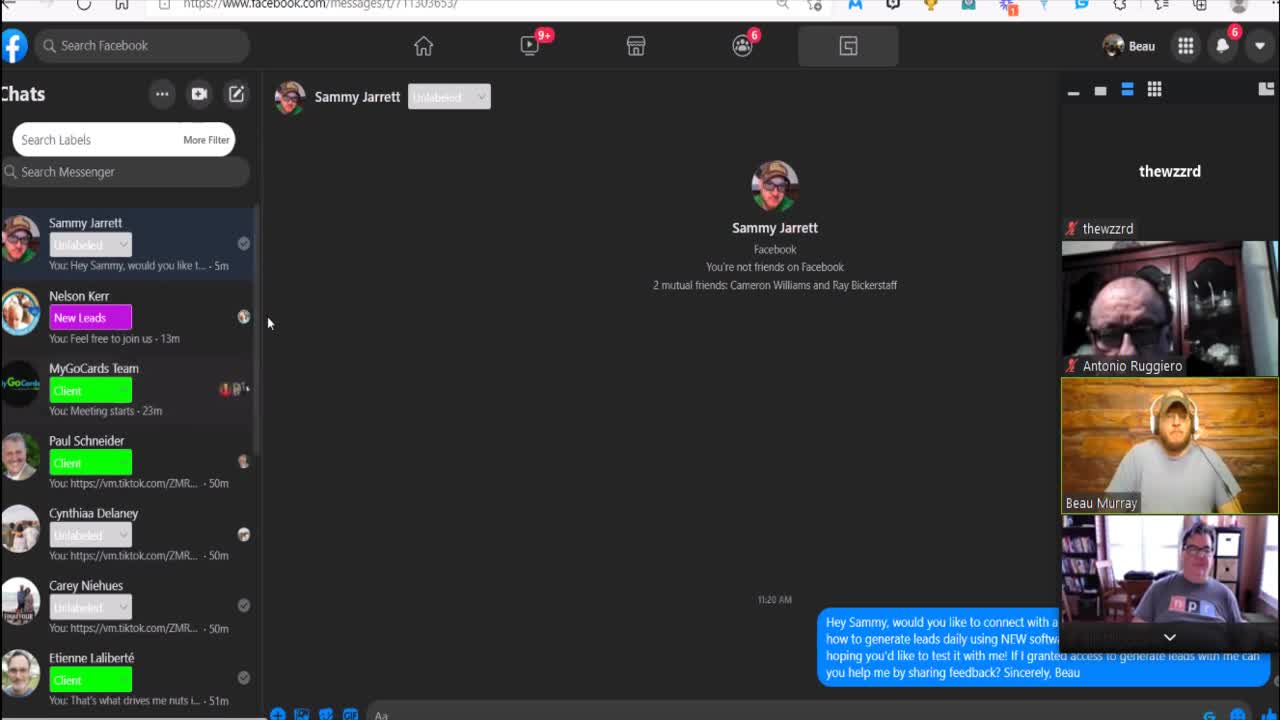Click Sammy Jarrett name in conversation header
The width and height of the screenshot is (1280, 720).
point(357,97)
